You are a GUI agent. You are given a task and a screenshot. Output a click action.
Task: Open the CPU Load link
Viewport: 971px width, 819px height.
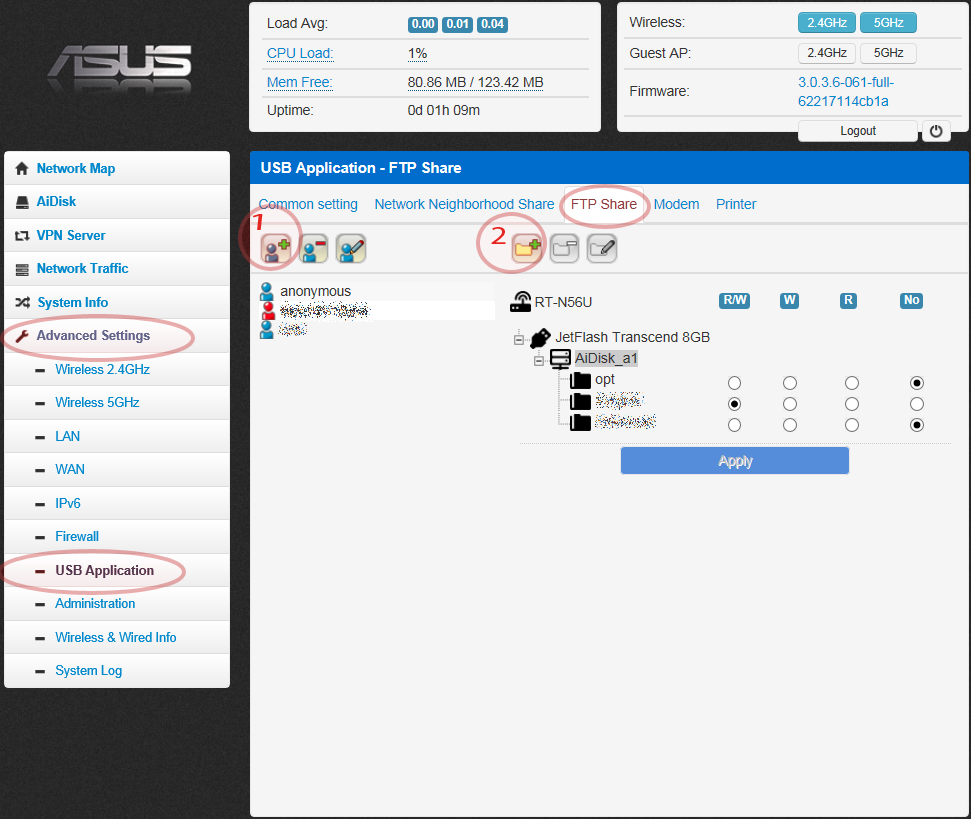click(300, 53)
